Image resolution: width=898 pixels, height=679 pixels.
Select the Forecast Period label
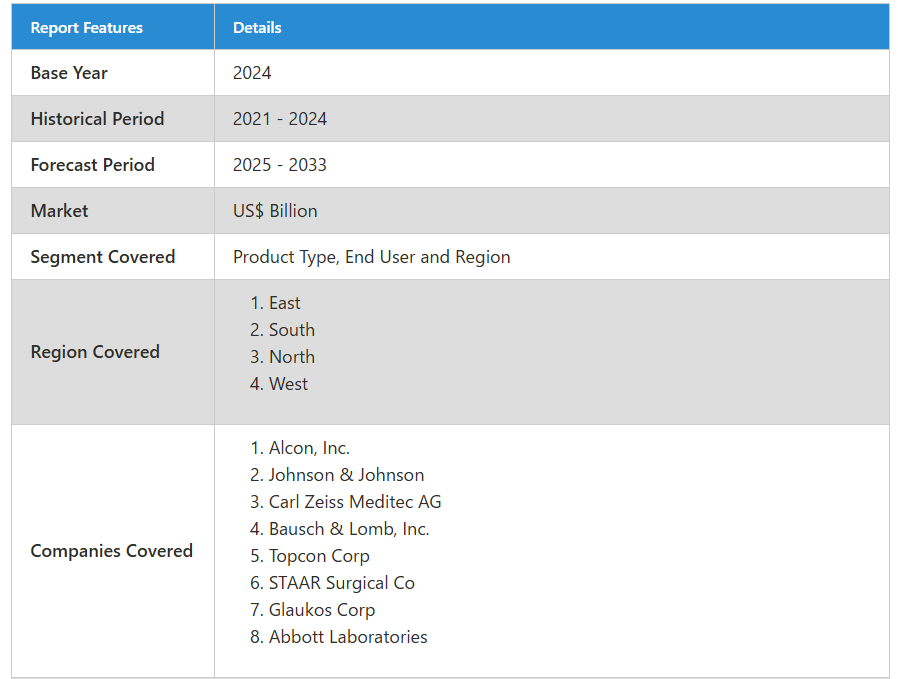(93, 165)
